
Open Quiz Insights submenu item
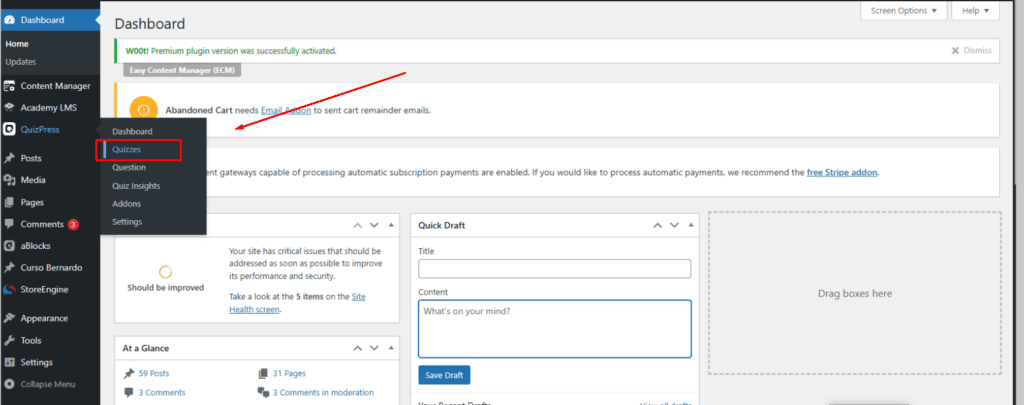(x=136, y=186)
